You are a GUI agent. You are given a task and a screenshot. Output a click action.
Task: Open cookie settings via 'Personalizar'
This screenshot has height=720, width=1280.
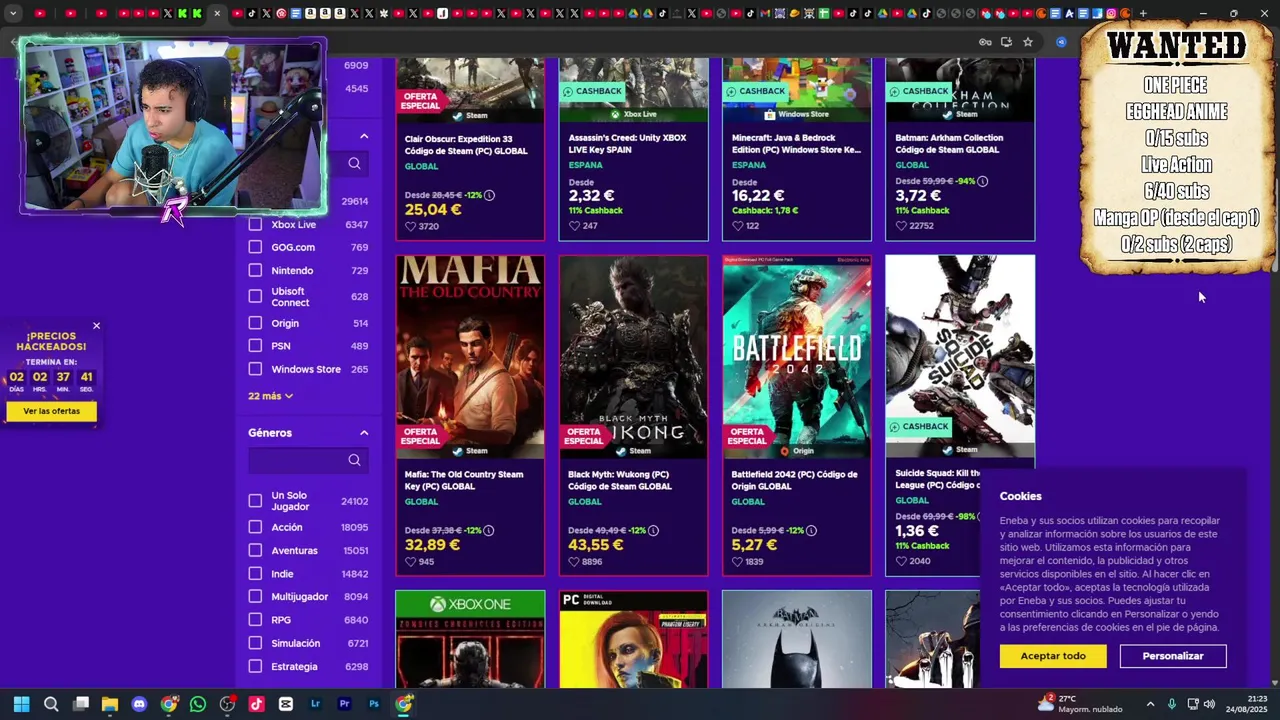point(1173,656)
